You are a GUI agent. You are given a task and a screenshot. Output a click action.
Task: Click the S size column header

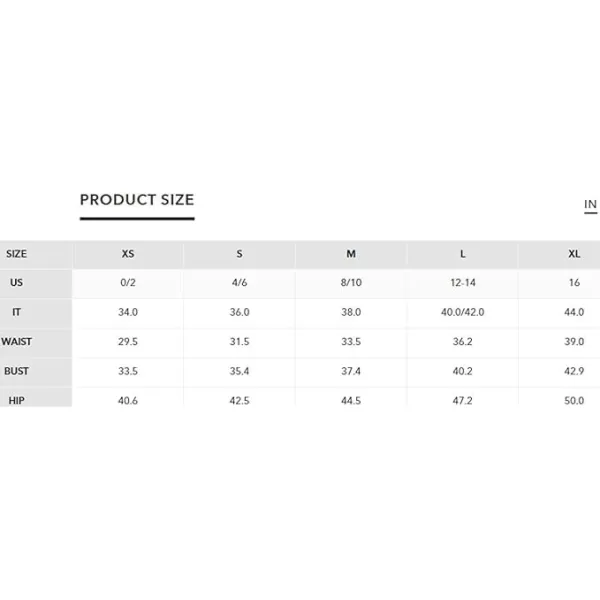(x=239, y=254)
